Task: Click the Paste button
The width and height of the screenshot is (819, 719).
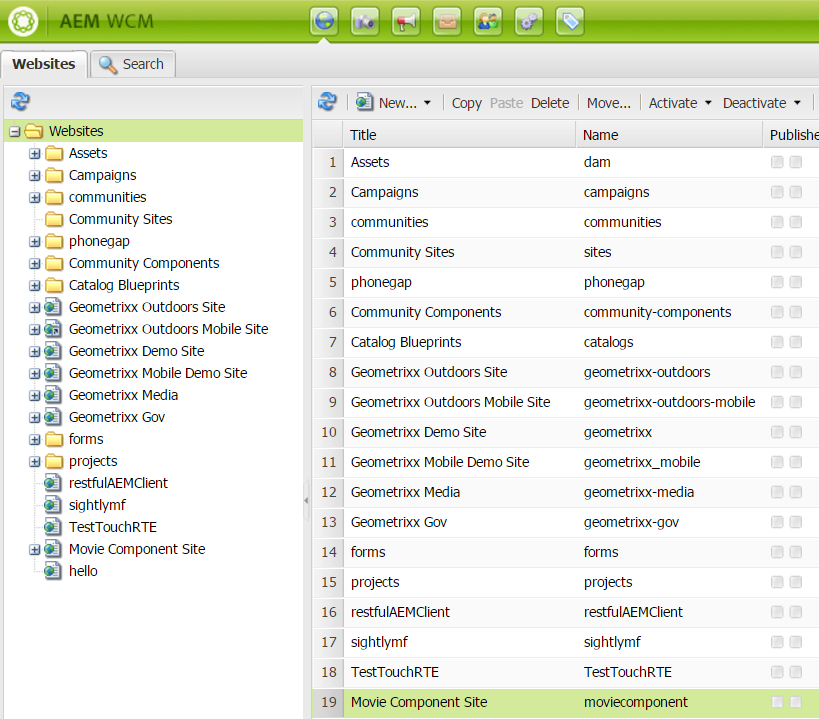Action: click(x=506, y=103)
